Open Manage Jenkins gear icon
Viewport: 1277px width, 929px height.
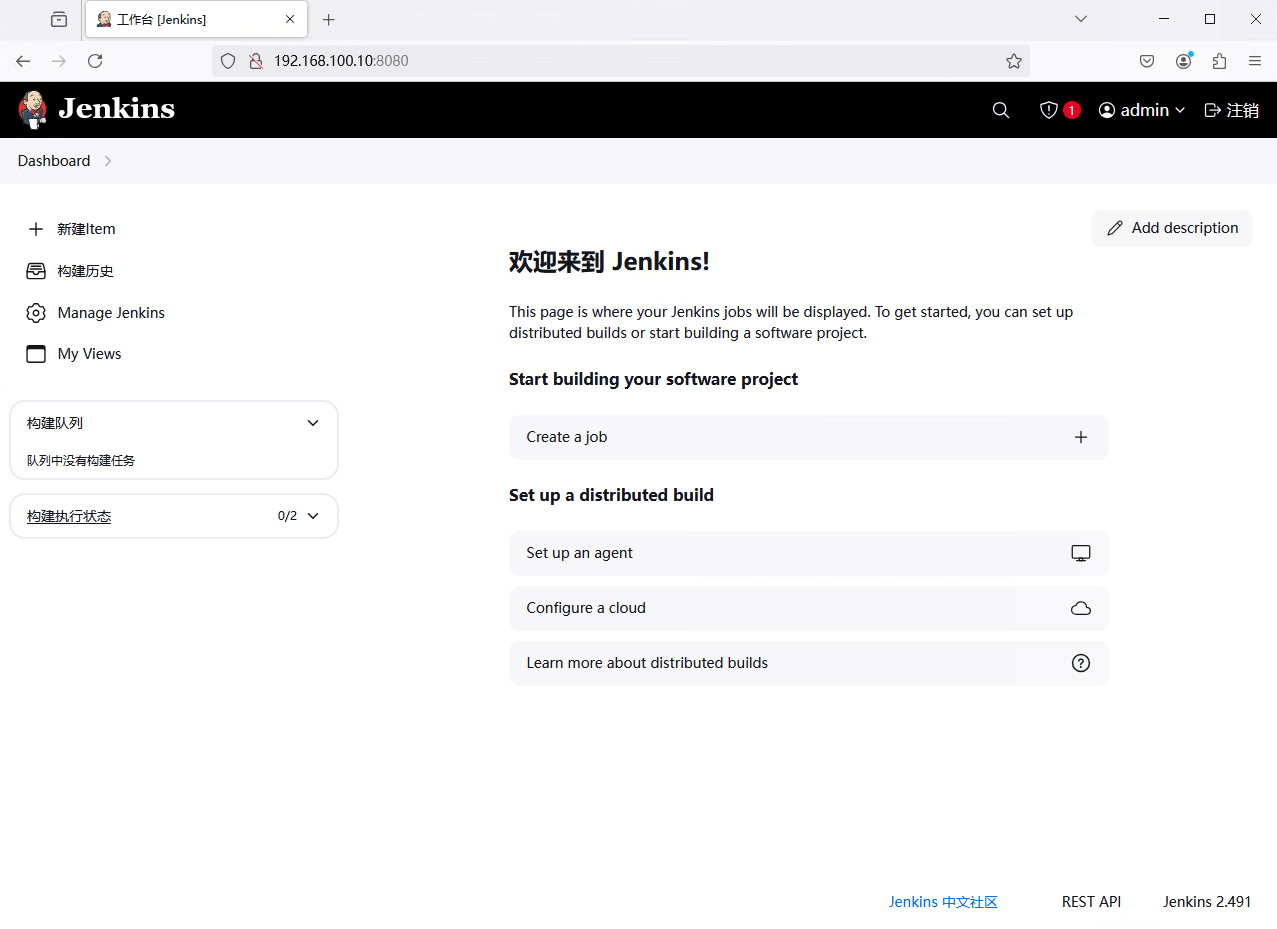point(36,313)
